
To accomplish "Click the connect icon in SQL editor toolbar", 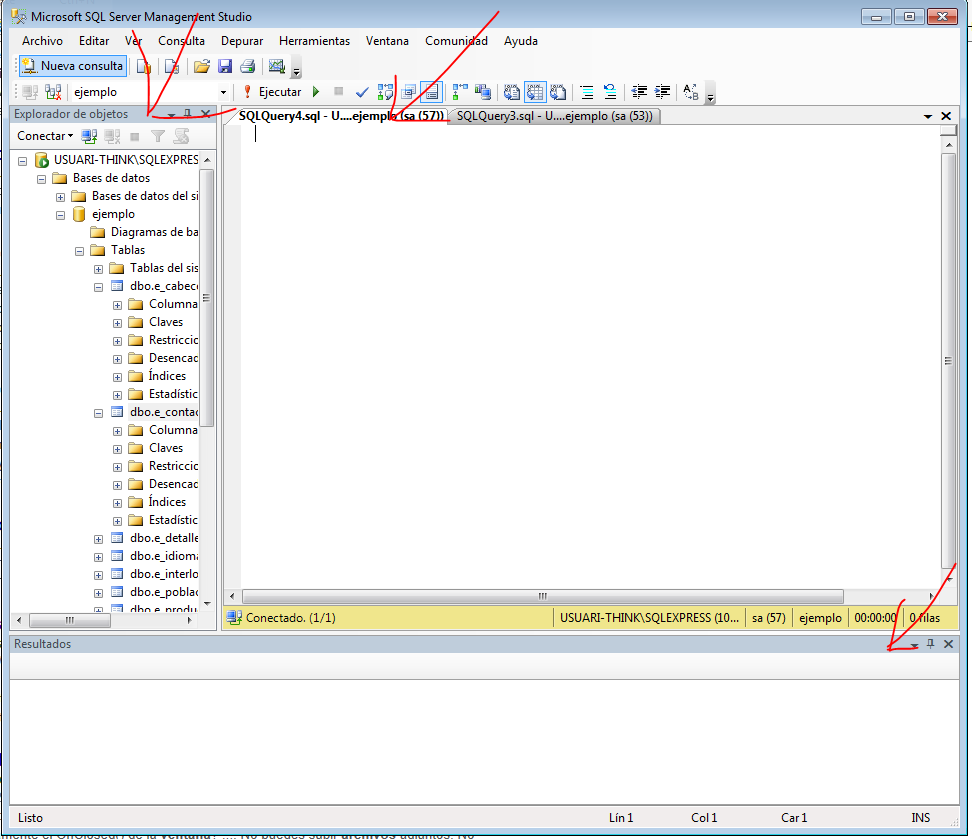I will [x=30, y=92].
